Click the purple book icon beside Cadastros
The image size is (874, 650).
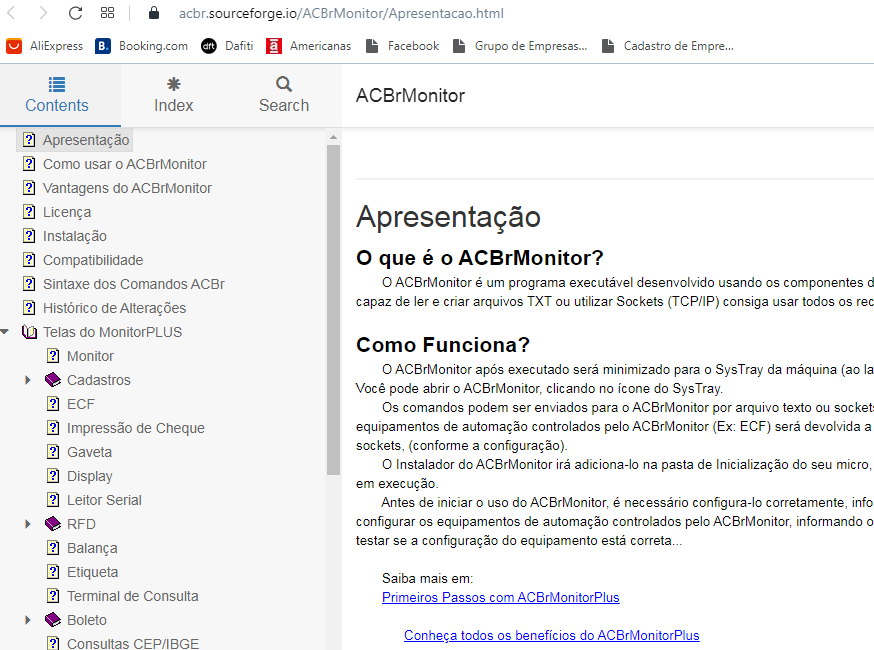click(x=53, y=380)
